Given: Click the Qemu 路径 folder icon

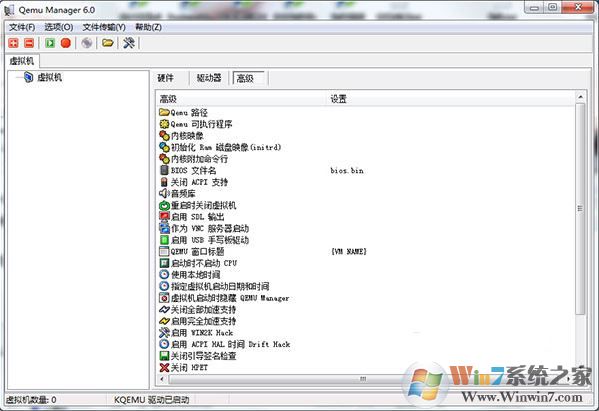Looking at the screenshot, I should pos(164,112).
